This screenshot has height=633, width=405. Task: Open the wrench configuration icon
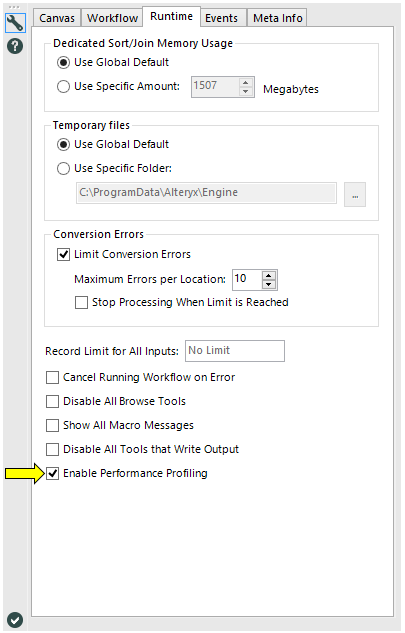15,23
